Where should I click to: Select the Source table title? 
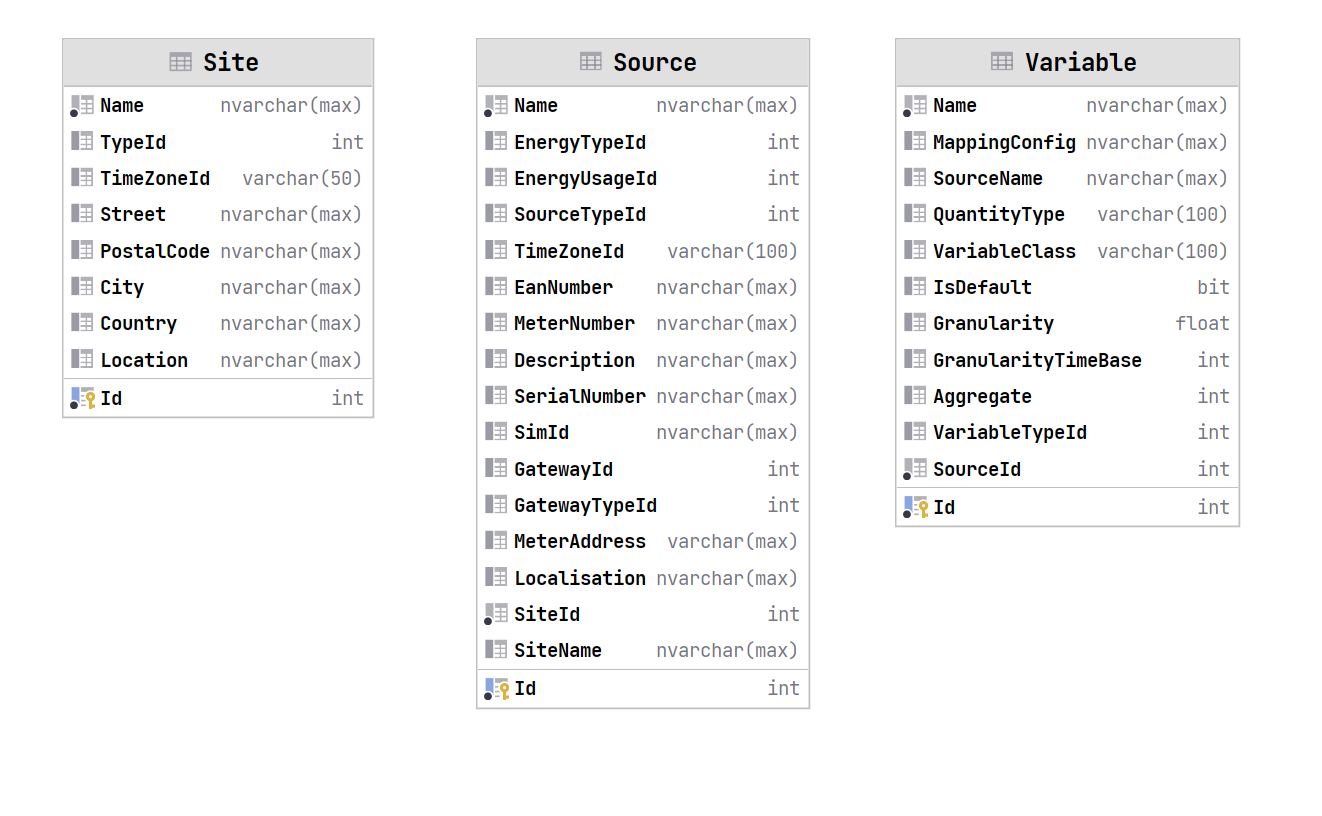[x=654, y=62]
